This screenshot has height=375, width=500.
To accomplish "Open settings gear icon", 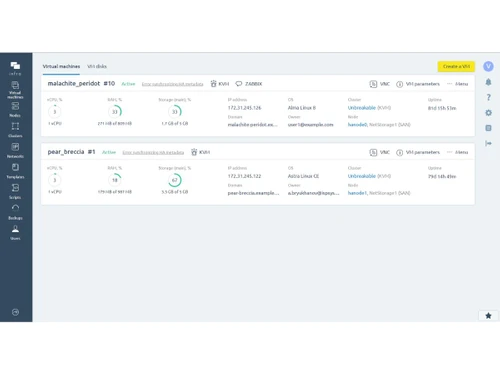I will (488, 113).
